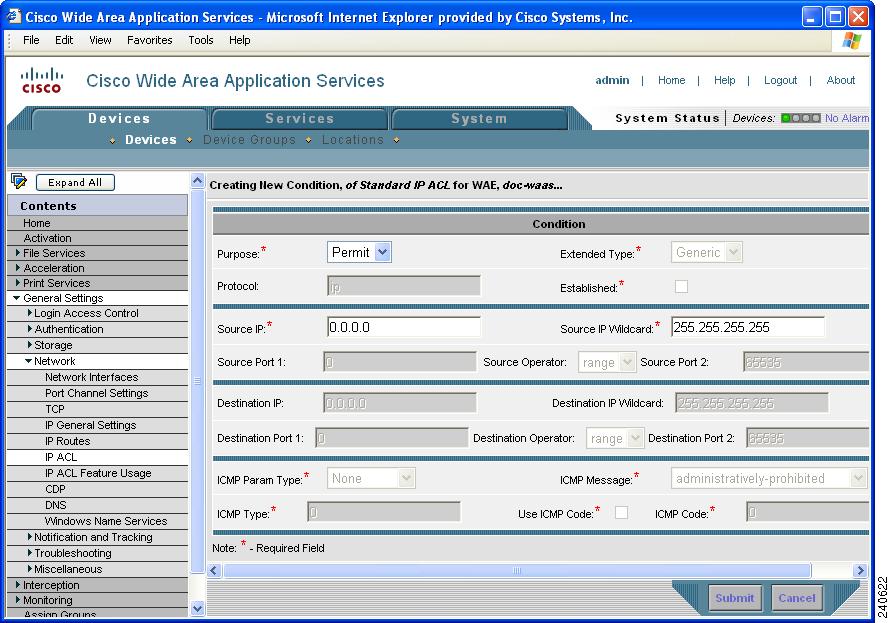Open the Tools menu
Image resolution: width=890 pixels, height=623 pixels.
click(x=201, y=40)
